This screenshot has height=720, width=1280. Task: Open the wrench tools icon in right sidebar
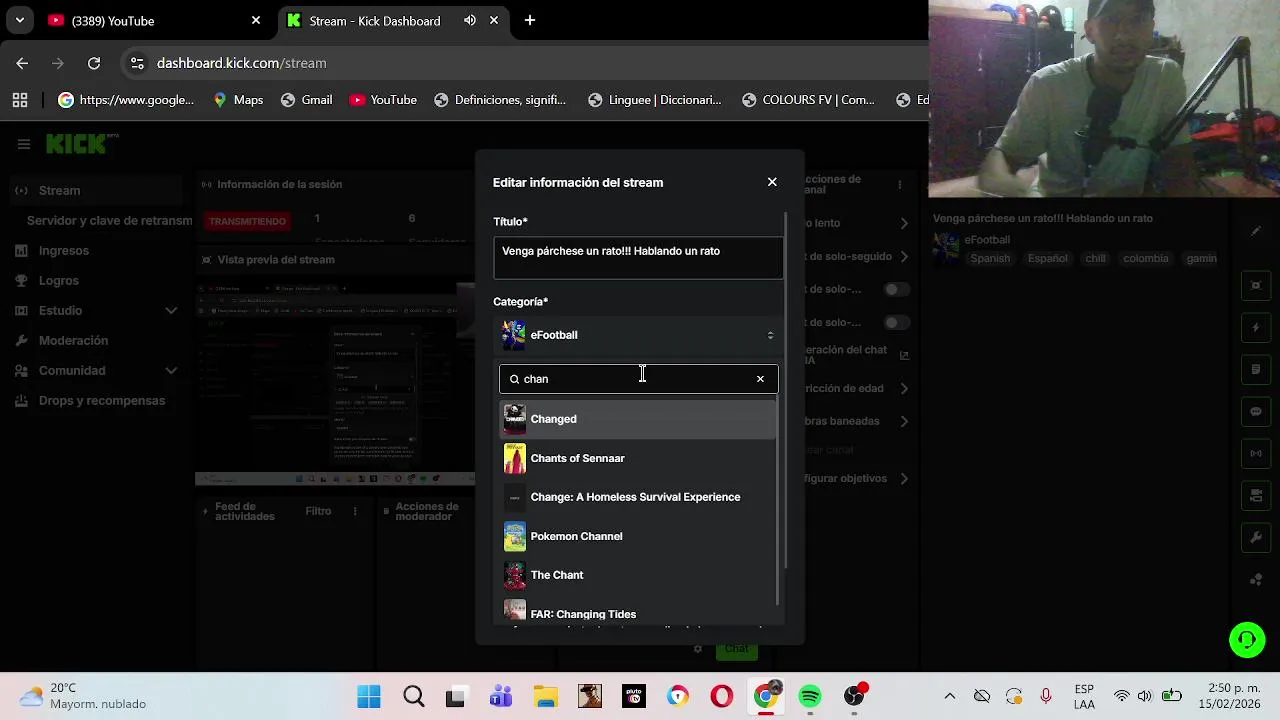tap(1256, 537)
